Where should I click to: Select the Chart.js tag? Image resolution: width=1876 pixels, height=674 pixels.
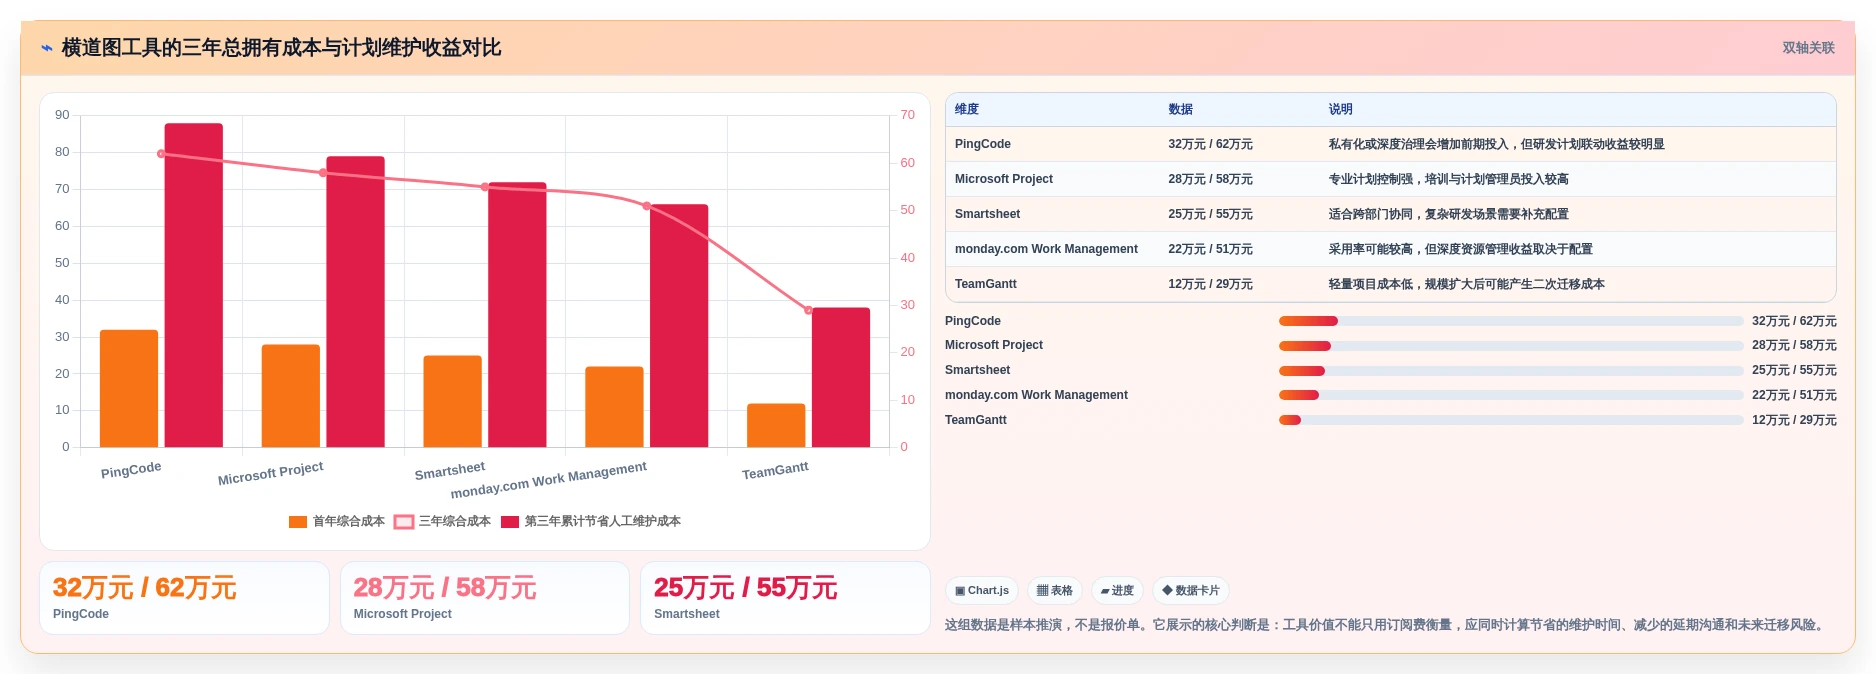pos(982,591)
